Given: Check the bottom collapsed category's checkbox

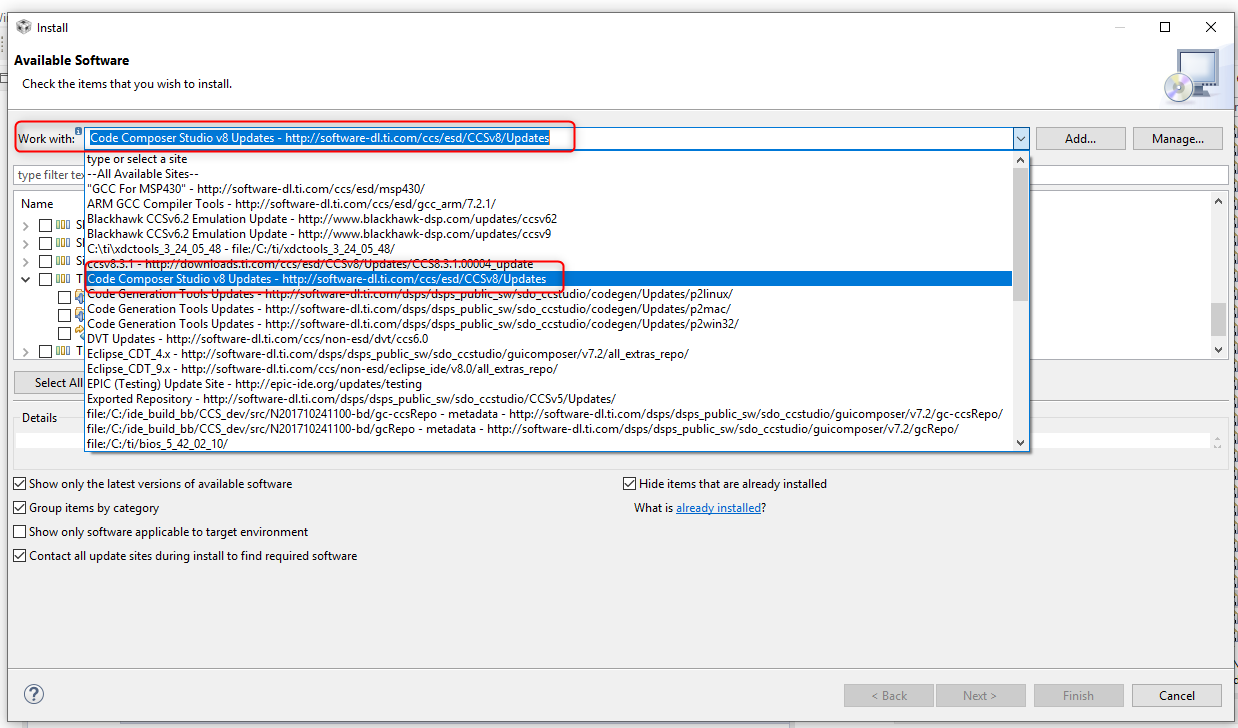Looking at the screenshot, I should pyautogui.click(x=45, y=351).
